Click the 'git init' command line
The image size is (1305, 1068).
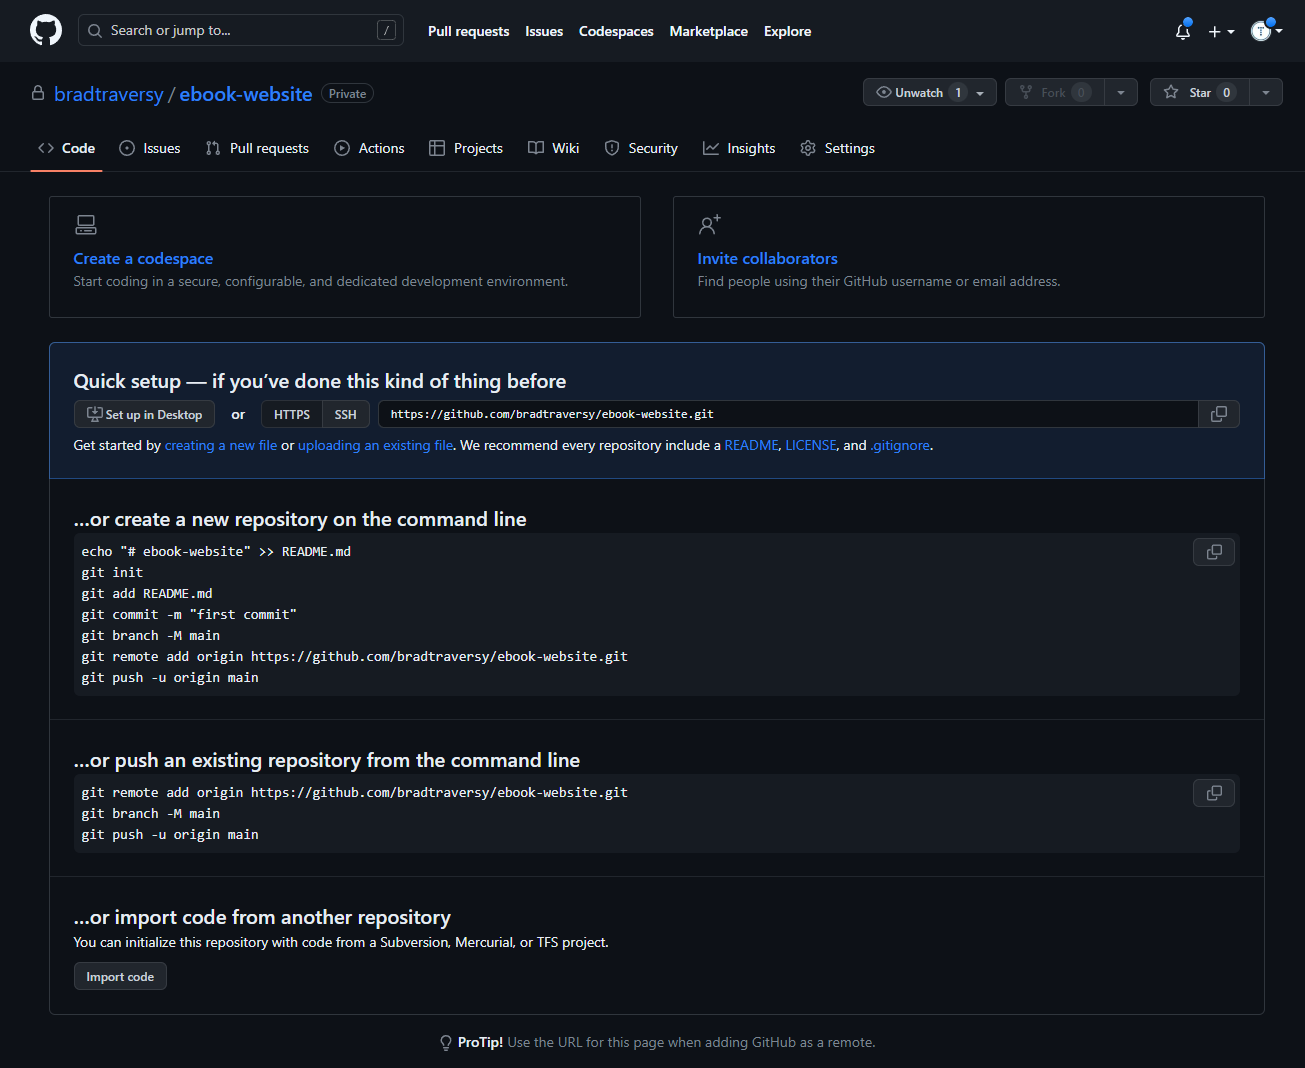tap(112, 572)
